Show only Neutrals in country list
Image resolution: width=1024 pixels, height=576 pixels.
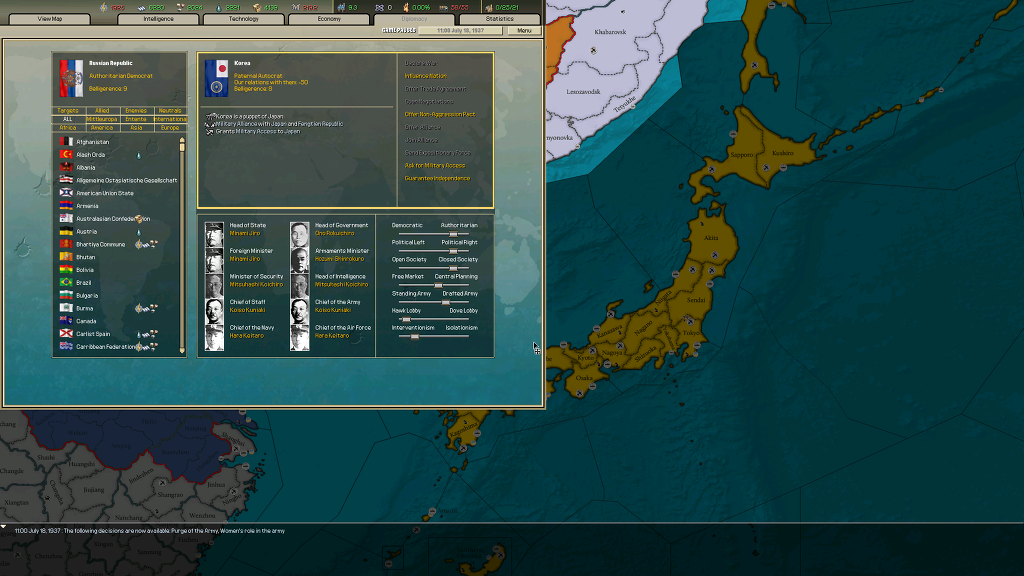[170, 111]
